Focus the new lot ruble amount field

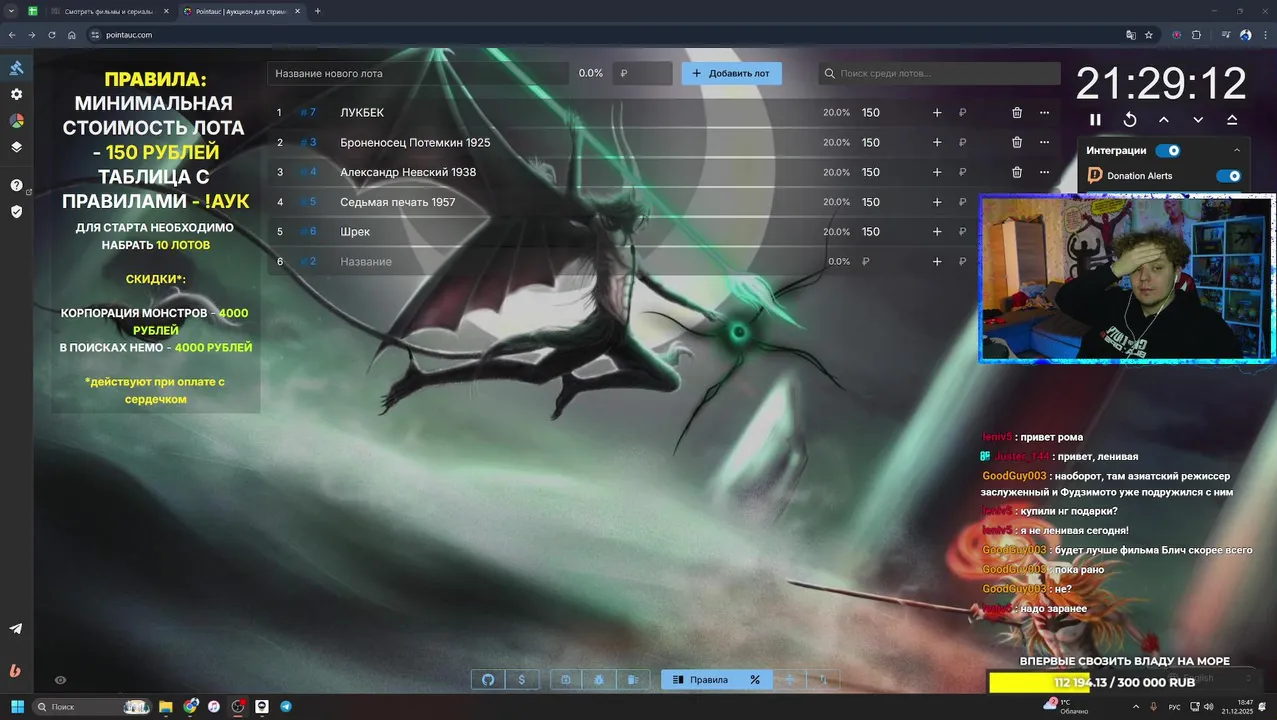pyautogui.click(x=641, y=73)
